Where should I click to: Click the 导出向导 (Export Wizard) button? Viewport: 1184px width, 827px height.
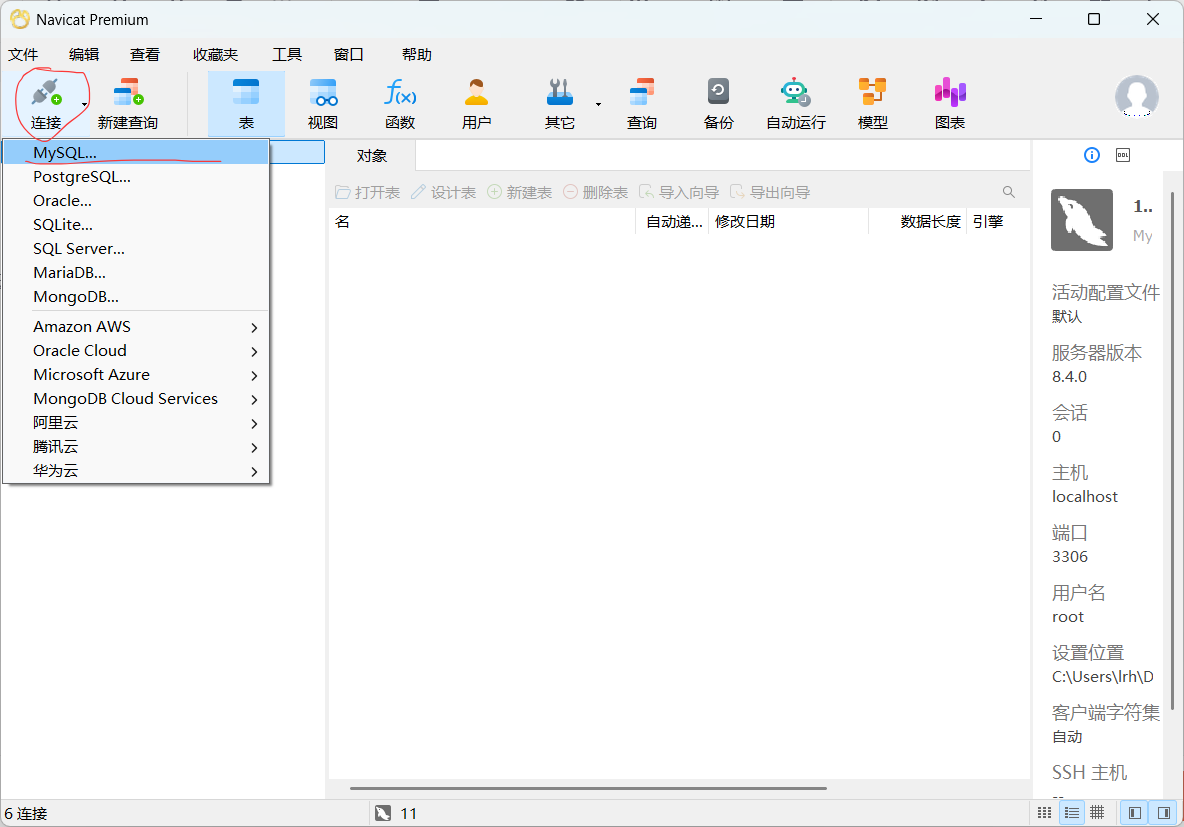[x=770, y=193]
